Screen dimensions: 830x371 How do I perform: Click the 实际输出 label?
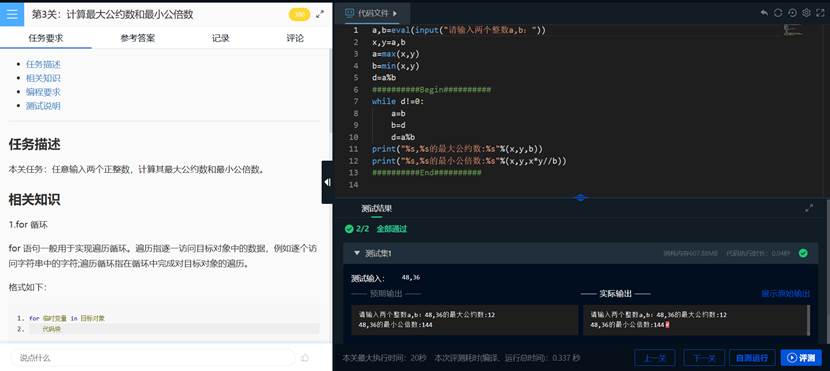coord(616,294)
